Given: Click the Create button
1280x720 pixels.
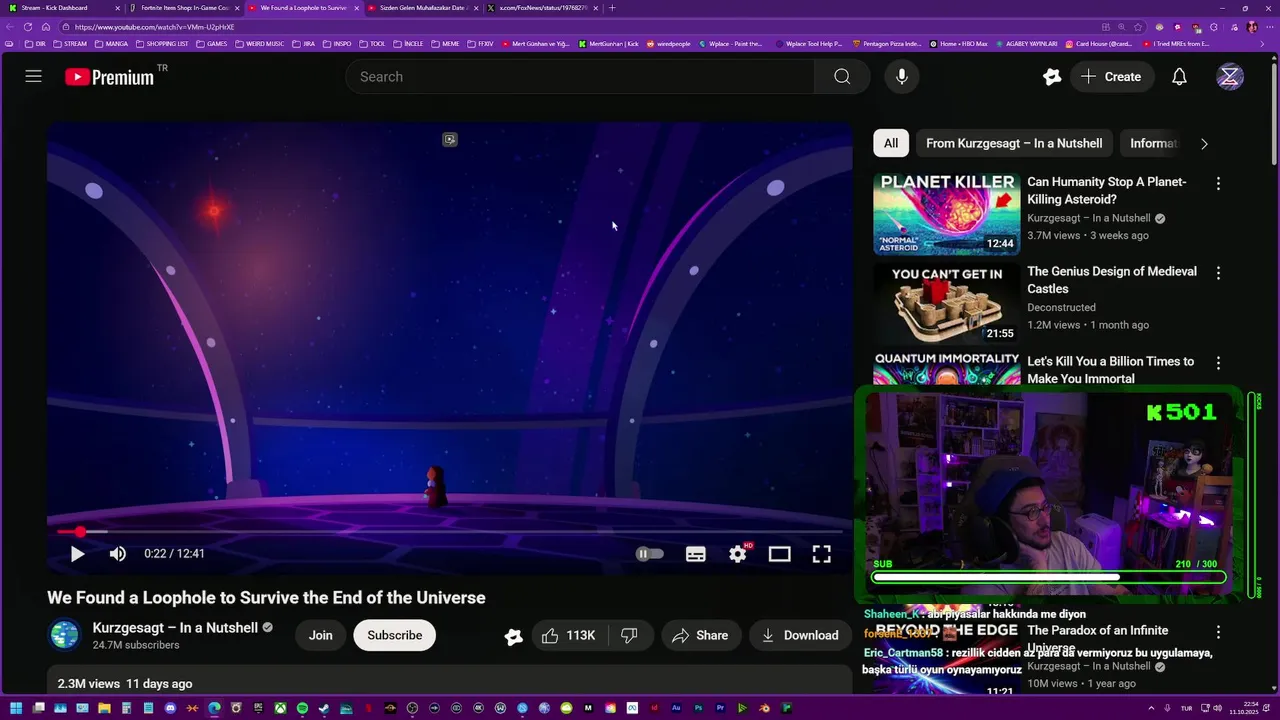Looking at the screenshot, I should point(1111,77).
